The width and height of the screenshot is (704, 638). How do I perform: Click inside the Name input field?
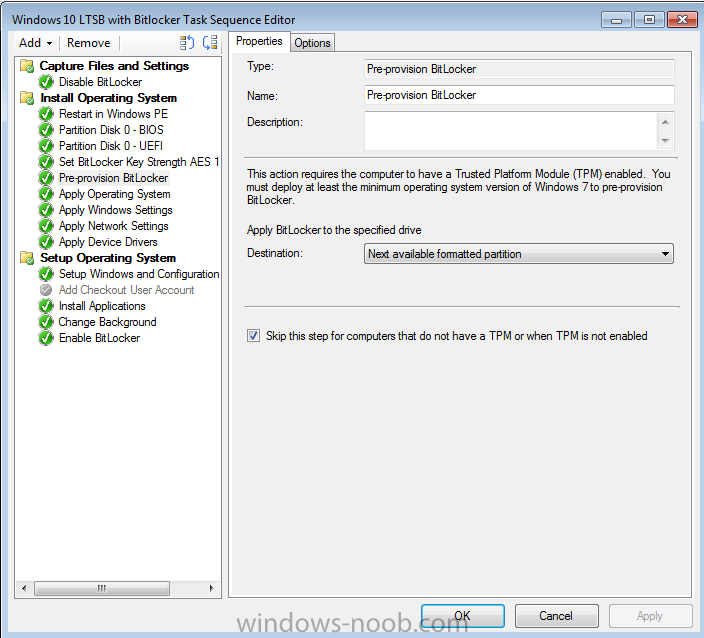coord(519,95)
